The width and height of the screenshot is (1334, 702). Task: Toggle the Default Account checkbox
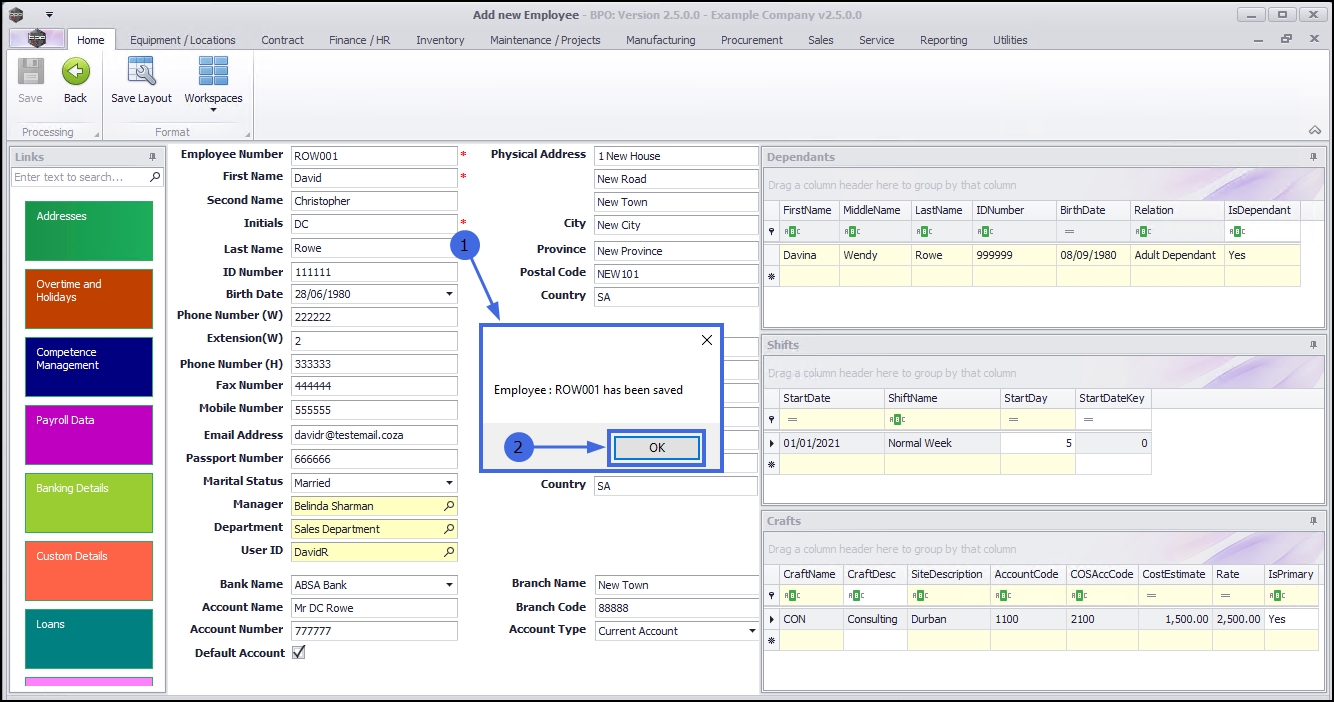298,653
